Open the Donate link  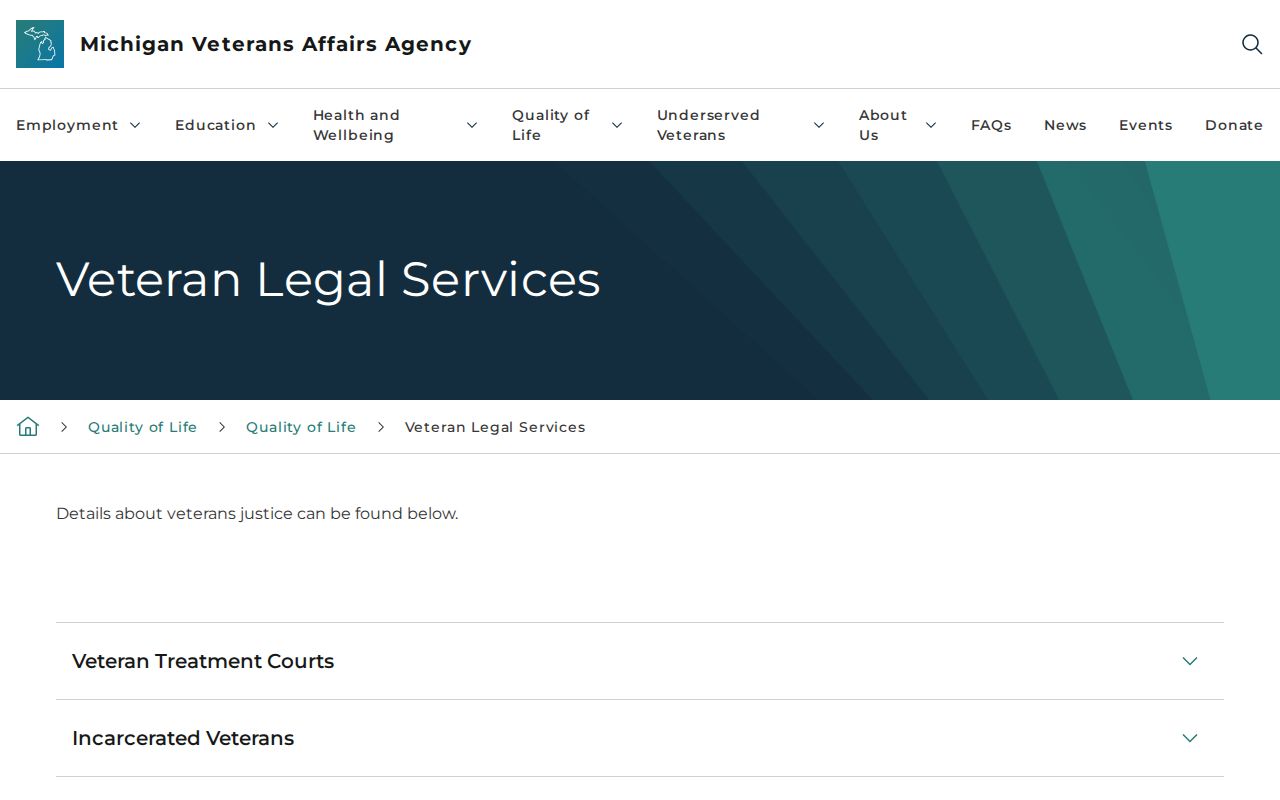pos(1234,125)
